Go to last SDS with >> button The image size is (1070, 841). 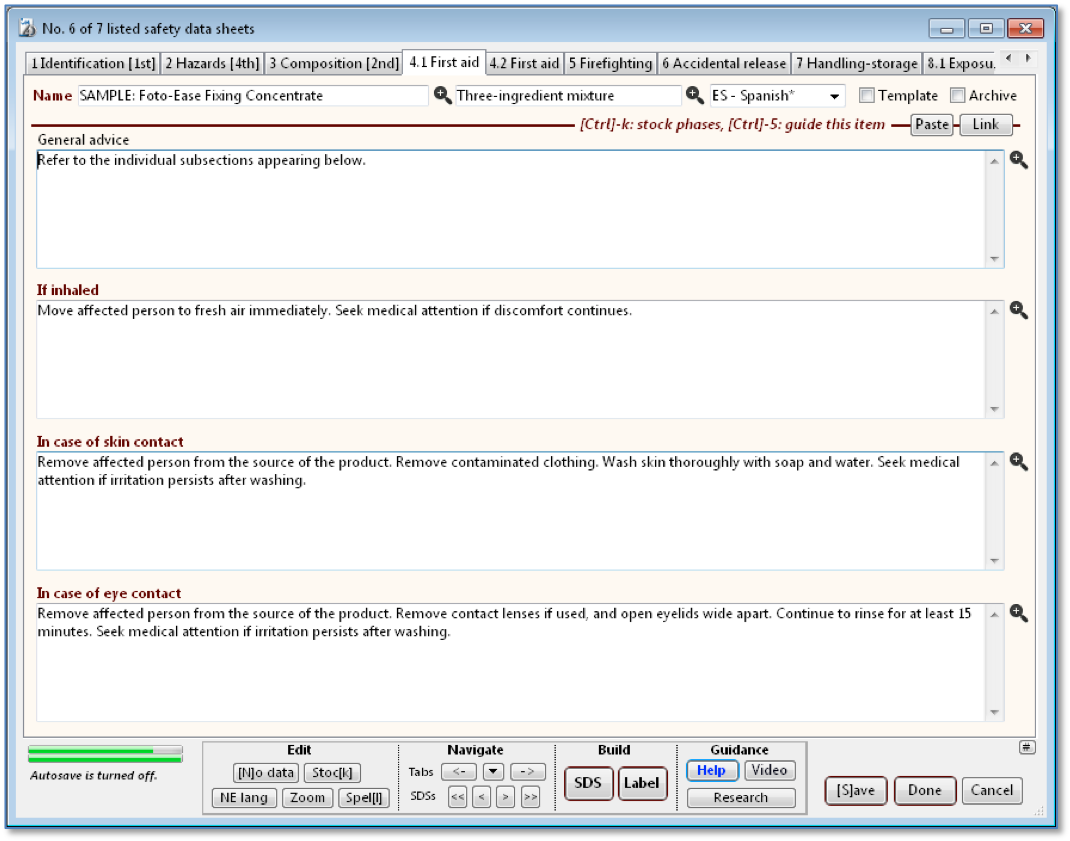coord(530,797)
